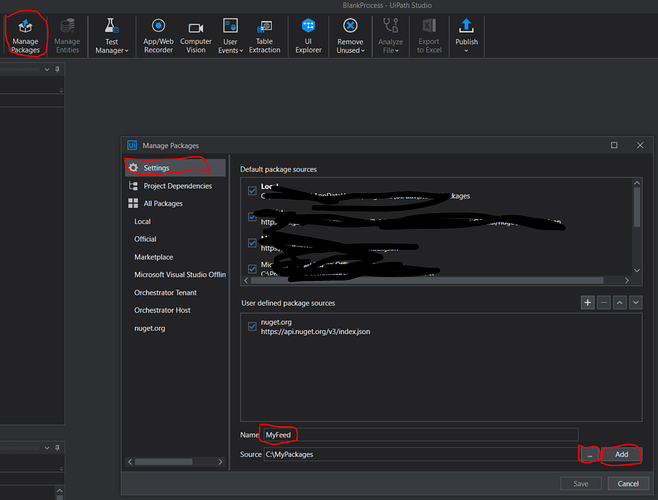Click default sources horizontal scrollbar right arrow
658x500 pixels.
tap(627, 280)
